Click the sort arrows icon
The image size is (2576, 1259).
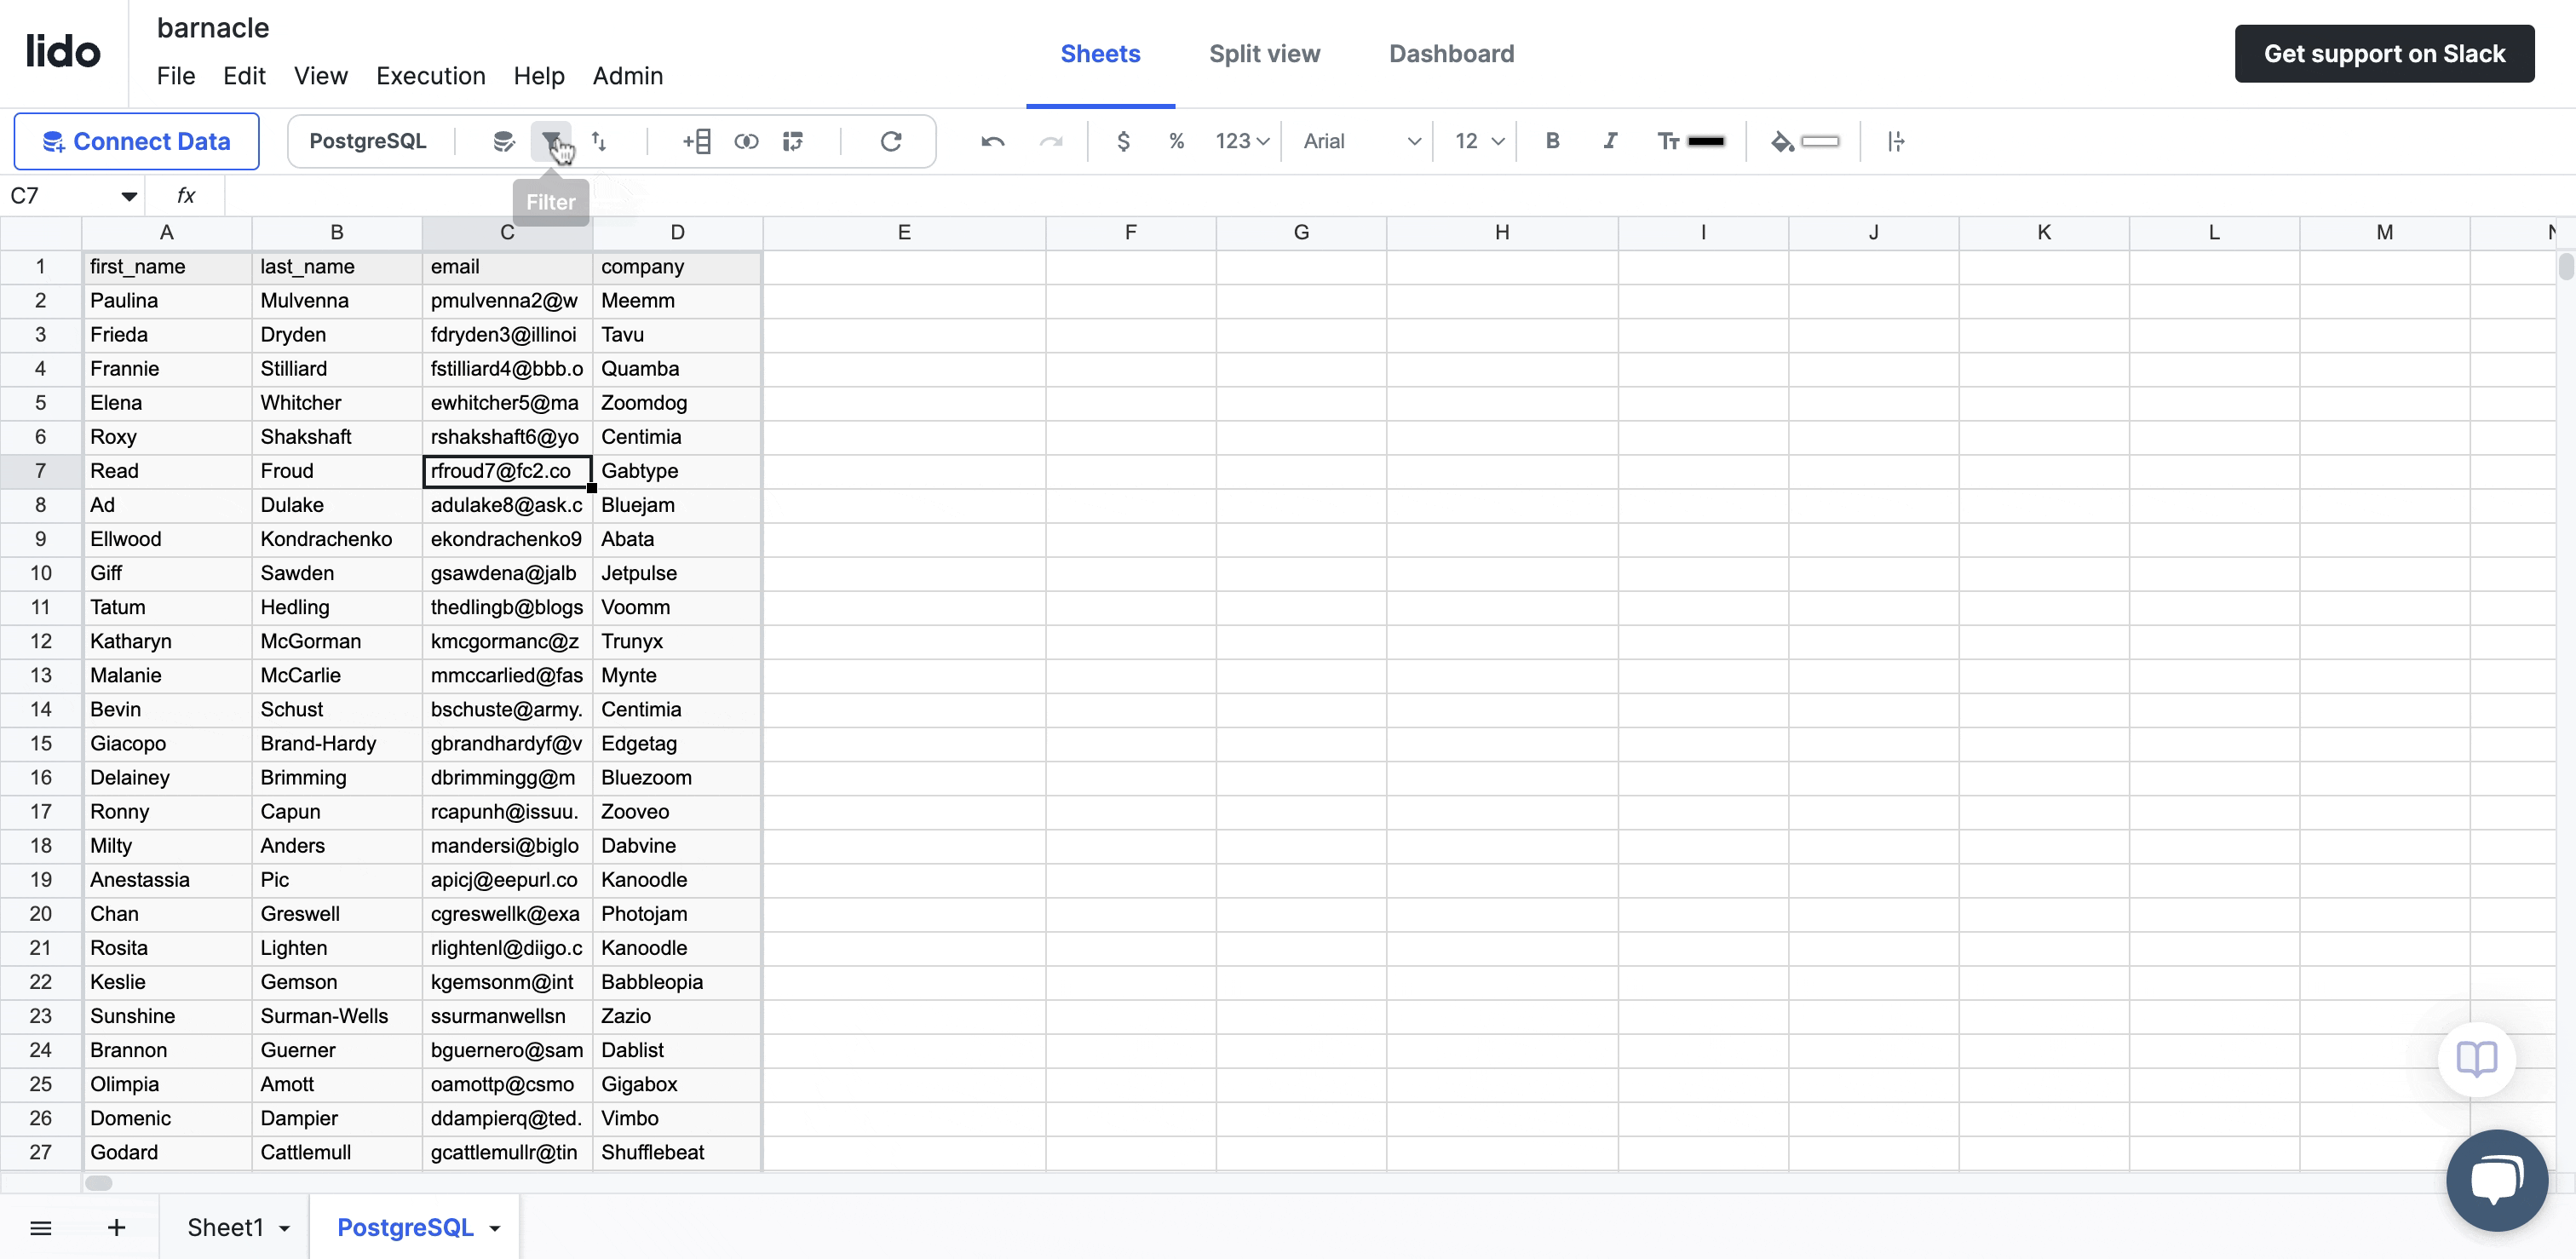click(x=599, y=141)
